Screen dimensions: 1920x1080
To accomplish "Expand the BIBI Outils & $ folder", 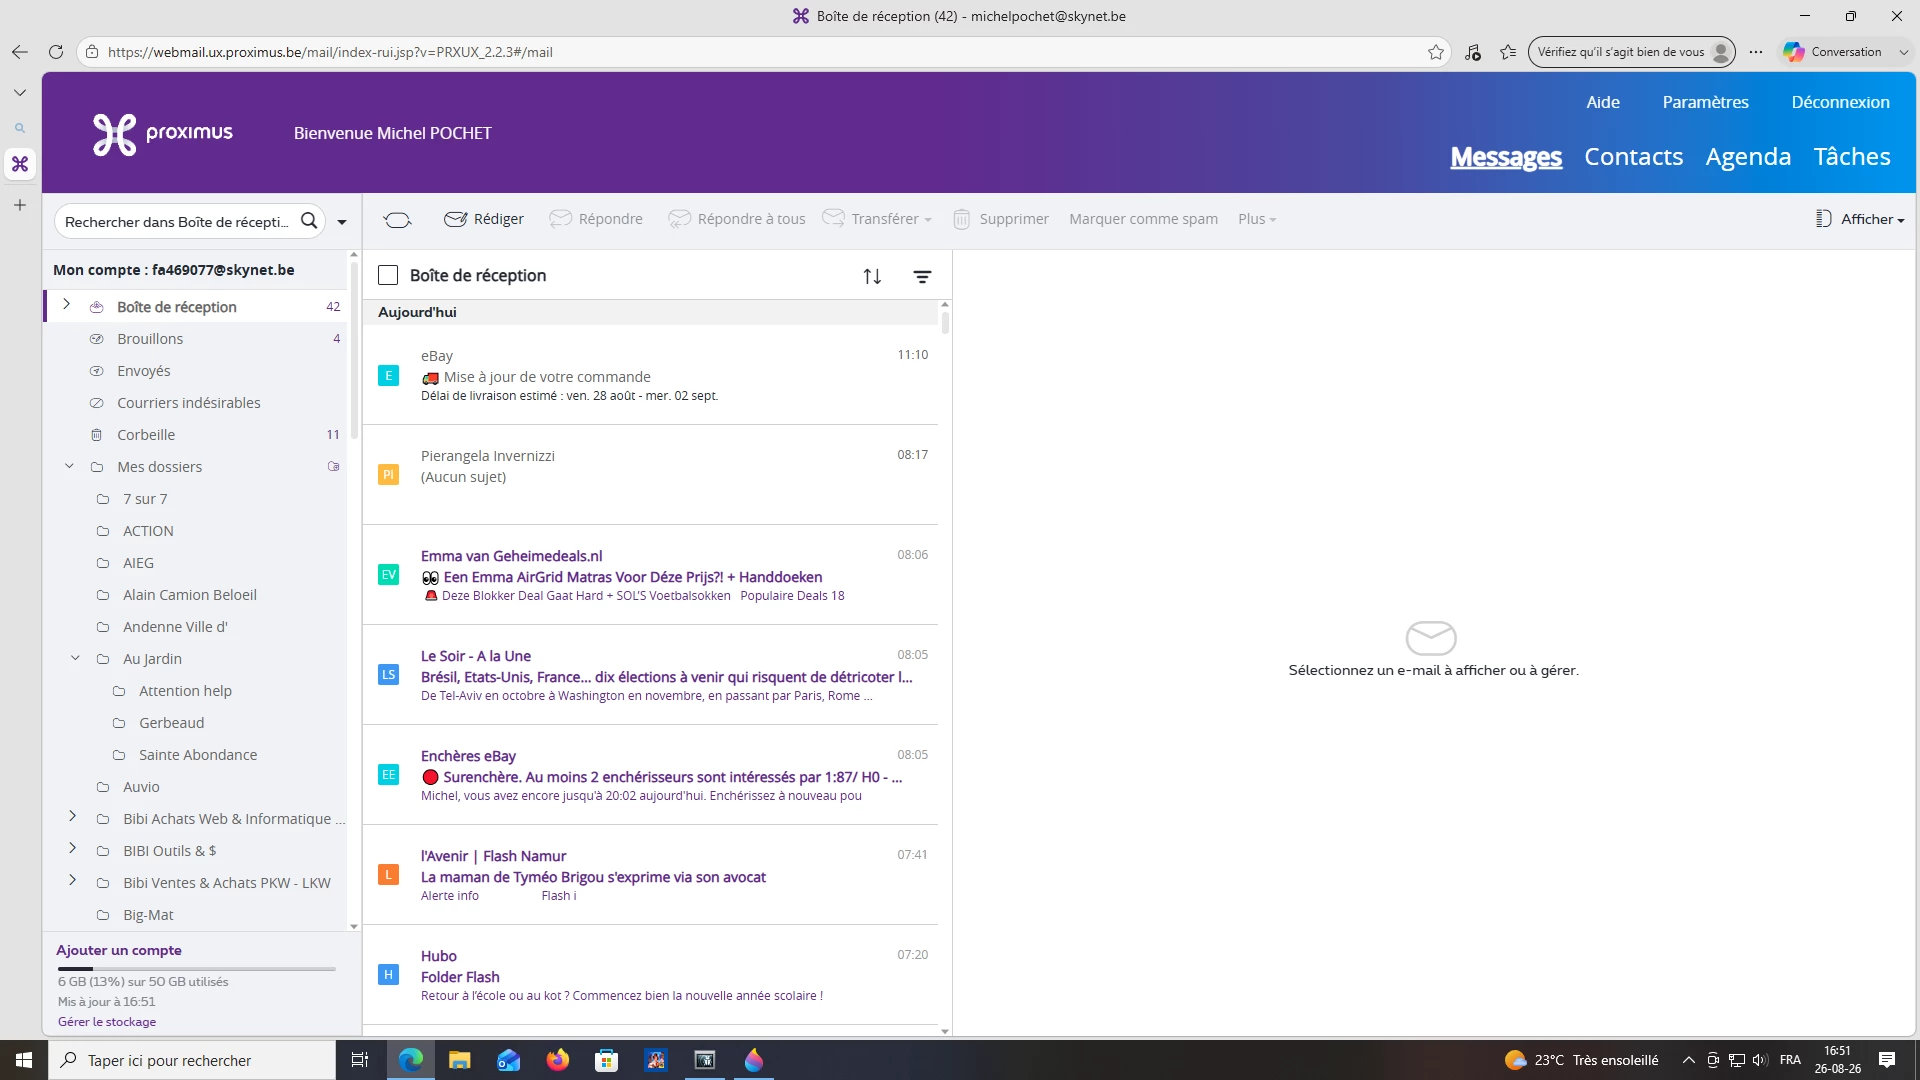I will 72,849.
